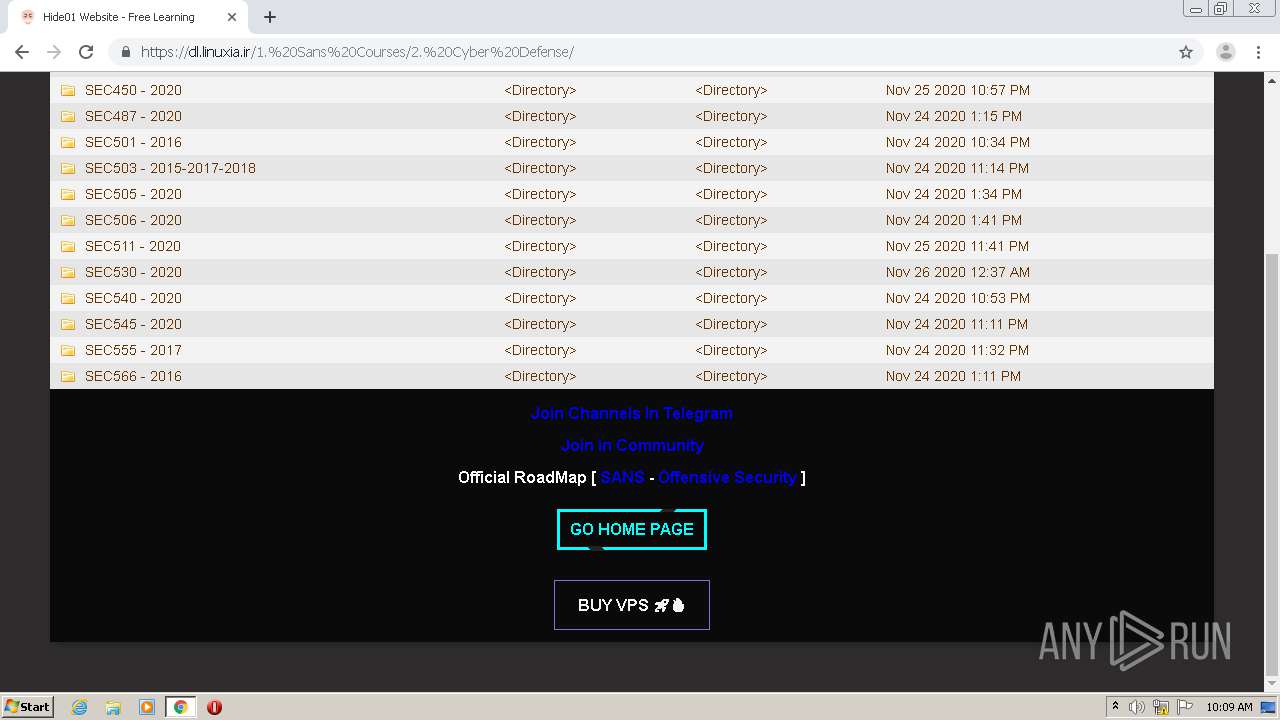Open the Offensive Security roadmap link
The image size is (1280, 720).
click(727, 477)
